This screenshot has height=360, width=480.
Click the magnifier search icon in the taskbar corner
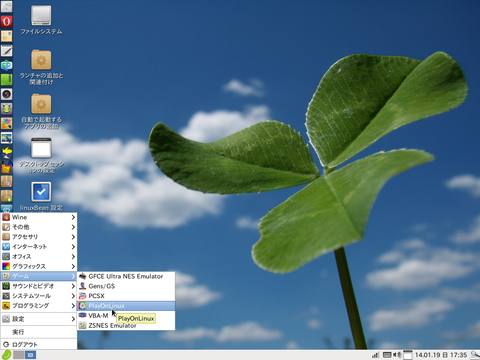click(x=475, y=355)
